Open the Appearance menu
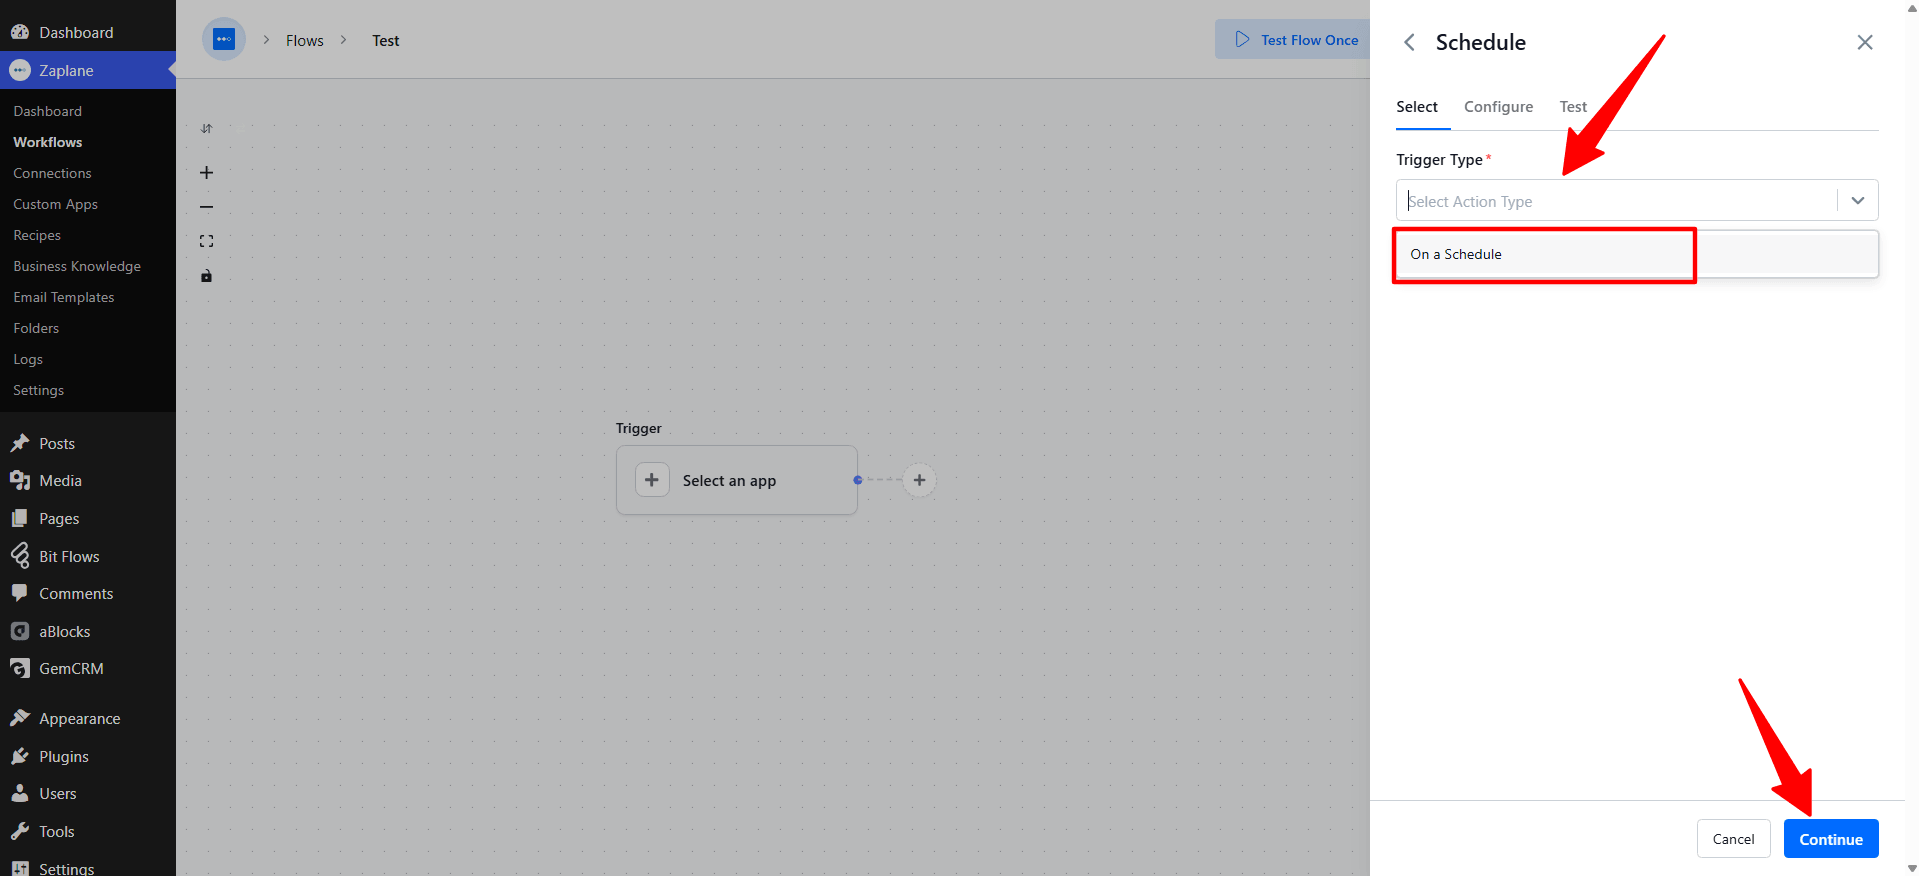This screenshot has height=876, width=1919. pyautogui.click(x=88, y=719)
